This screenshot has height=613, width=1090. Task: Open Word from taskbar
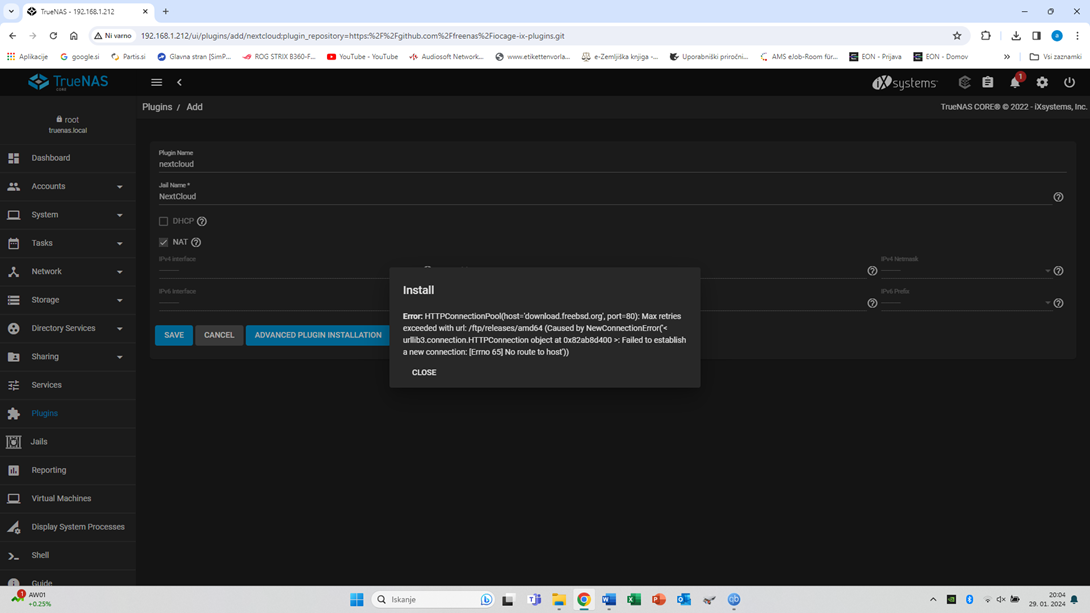tap(608, 599)
